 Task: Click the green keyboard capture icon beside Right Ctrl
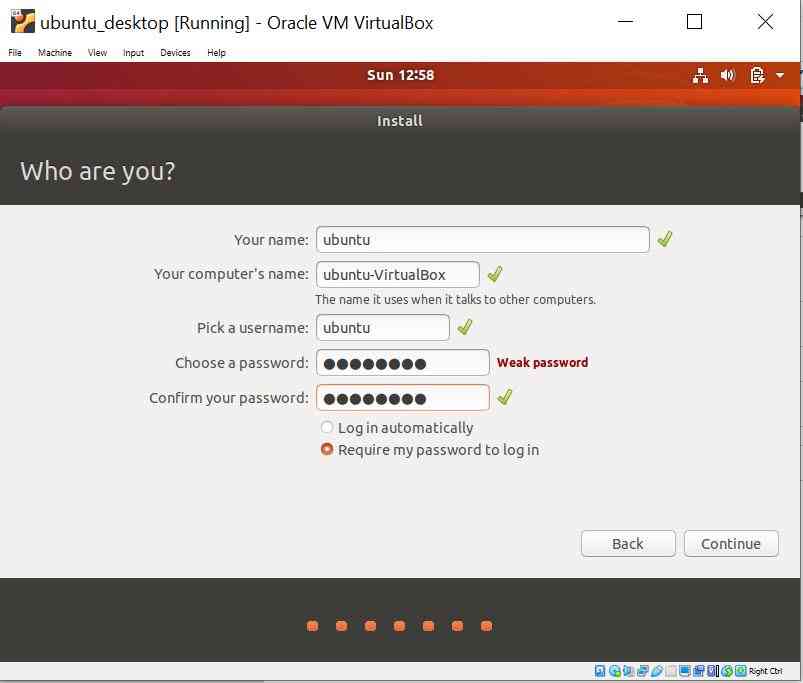[x=741, y=671]
